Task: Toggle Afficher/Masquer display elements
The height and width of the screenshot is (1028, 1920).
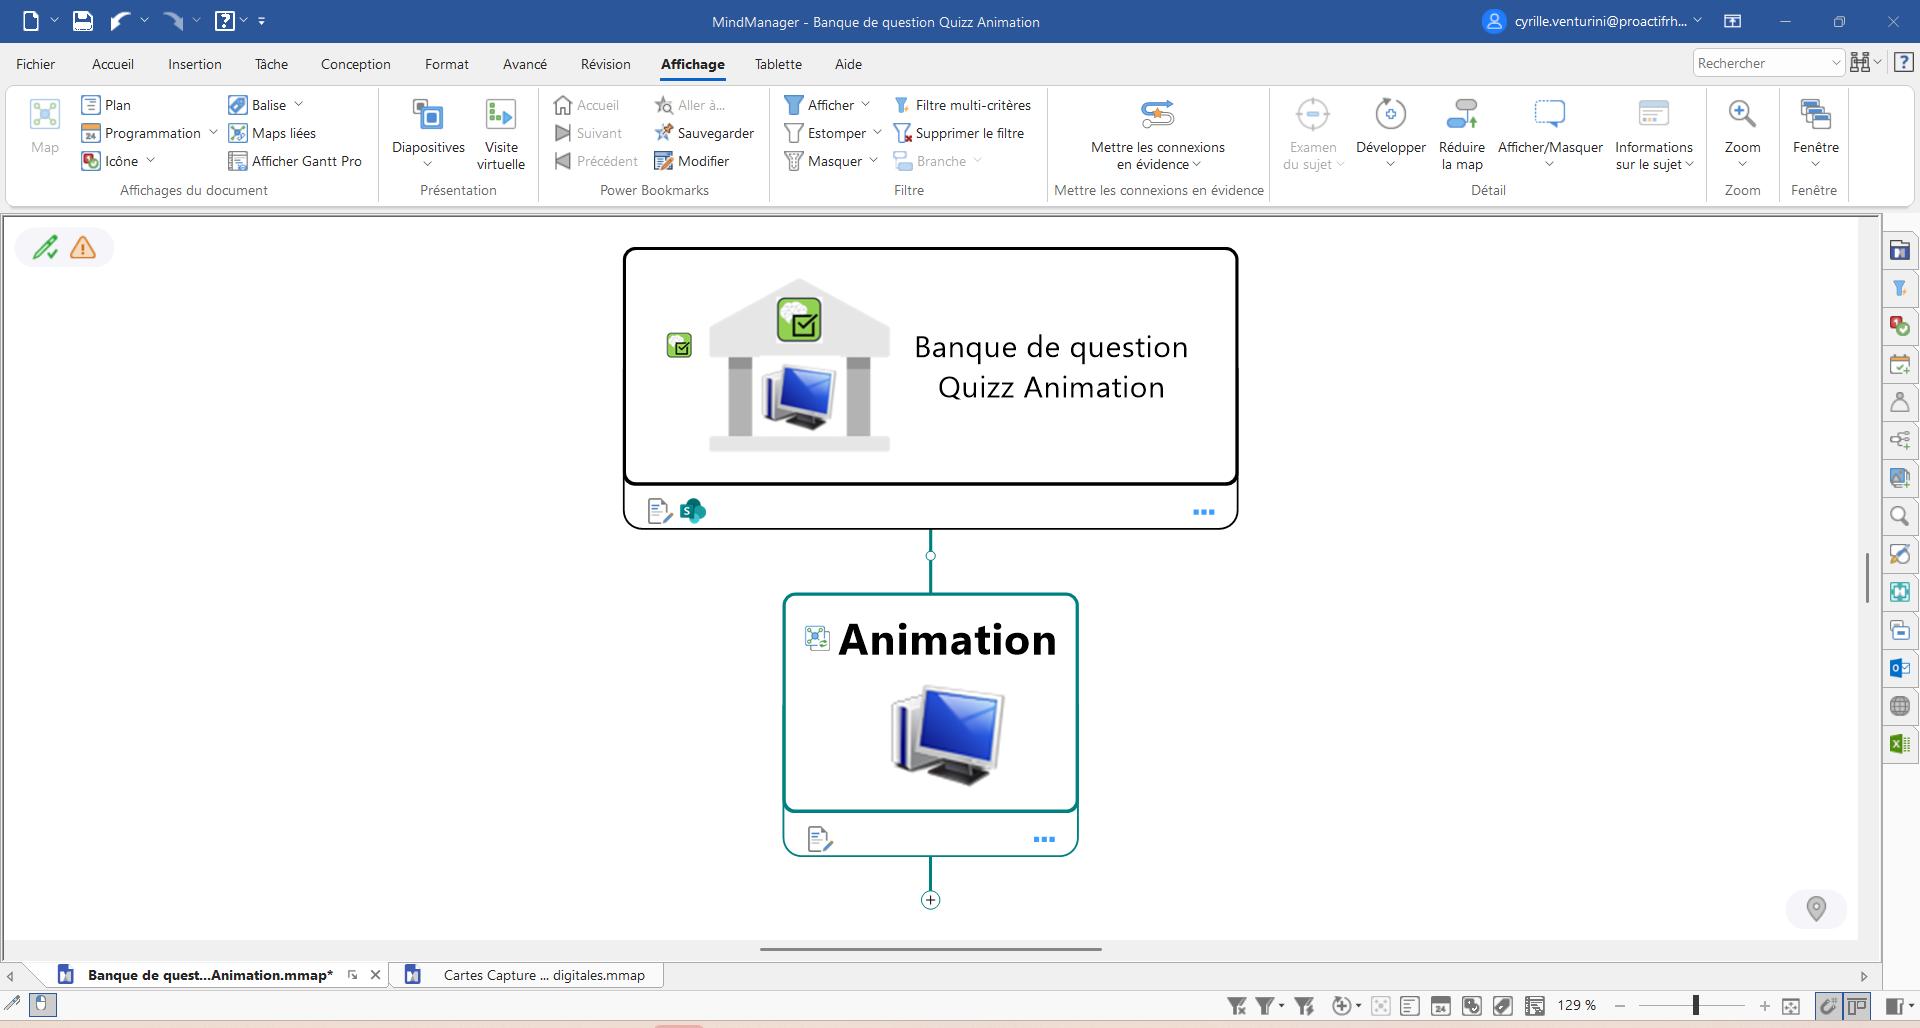Action: pos(1549,116)
